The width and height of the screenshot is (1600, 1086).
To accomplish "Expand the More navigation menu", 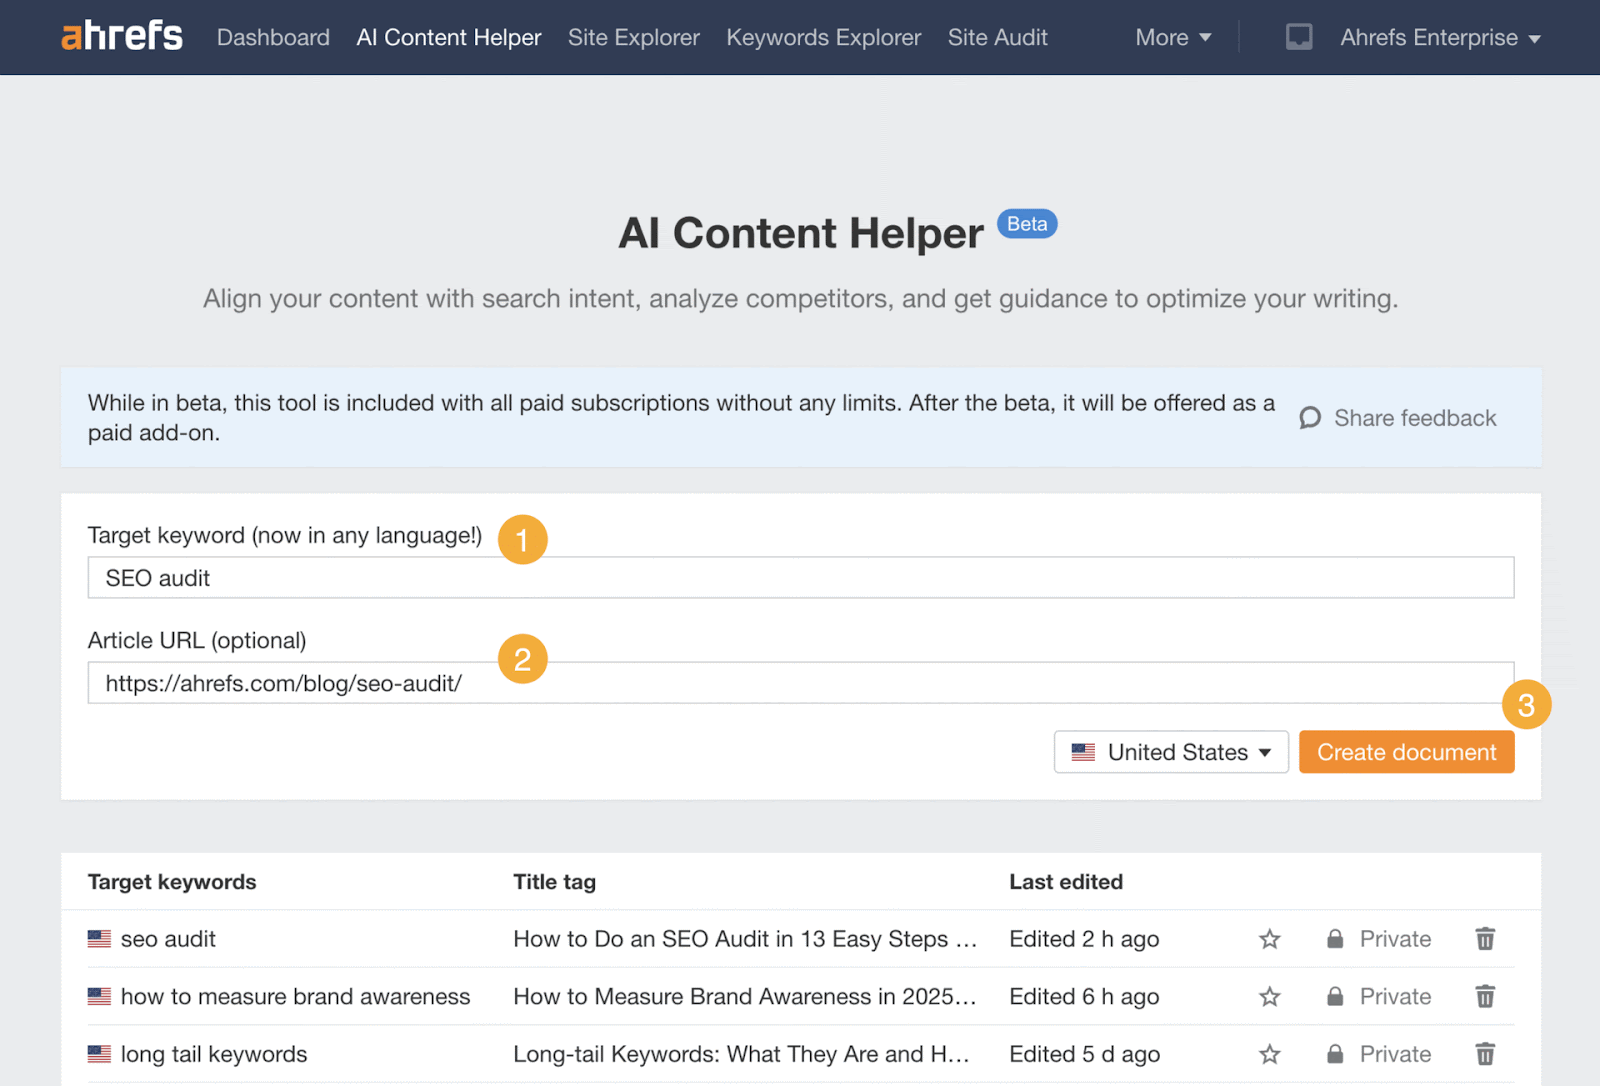I will pos(1172,37).
